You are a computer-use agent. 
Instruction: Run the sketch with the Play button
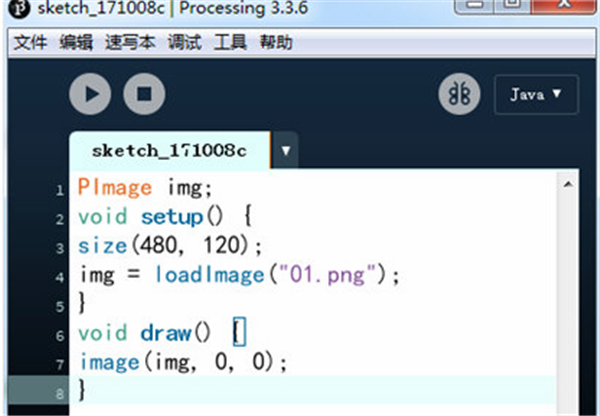90,94
